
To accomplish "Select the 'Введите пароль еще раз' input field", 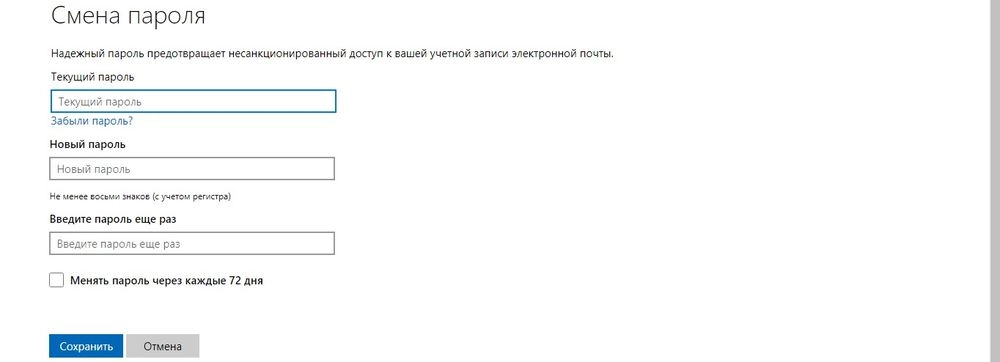I will coord(192,243).
